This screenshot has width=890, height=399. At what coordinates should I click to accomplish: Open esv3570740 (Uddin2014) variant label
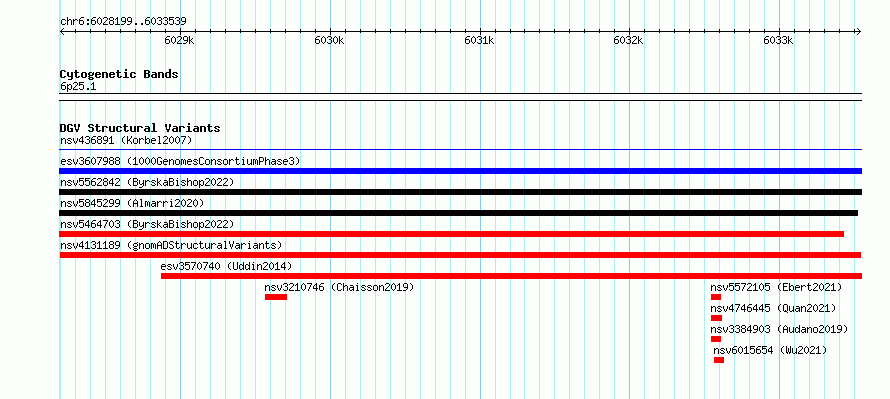coord(226,266)
